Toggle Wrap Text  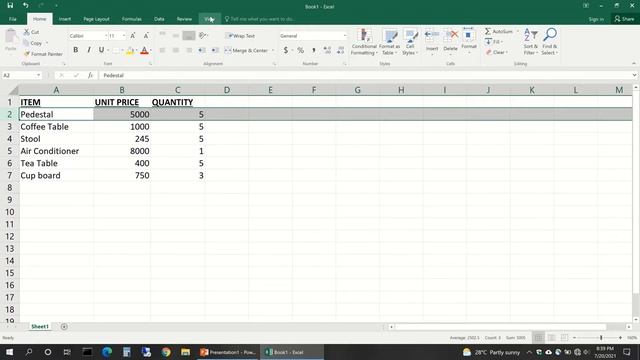point(241,36)
